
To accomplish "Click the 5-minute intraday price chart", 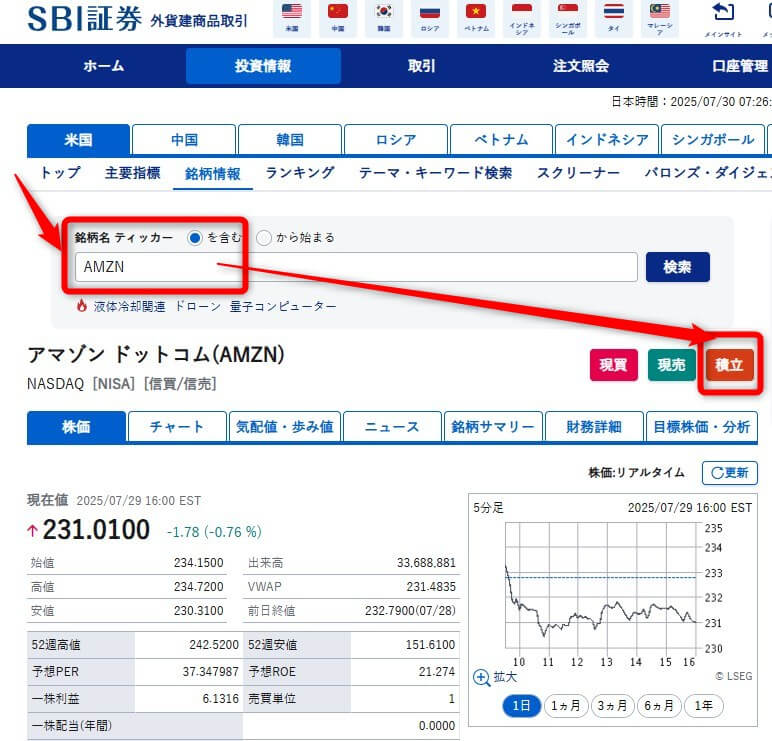I will (x=601, y=585).
